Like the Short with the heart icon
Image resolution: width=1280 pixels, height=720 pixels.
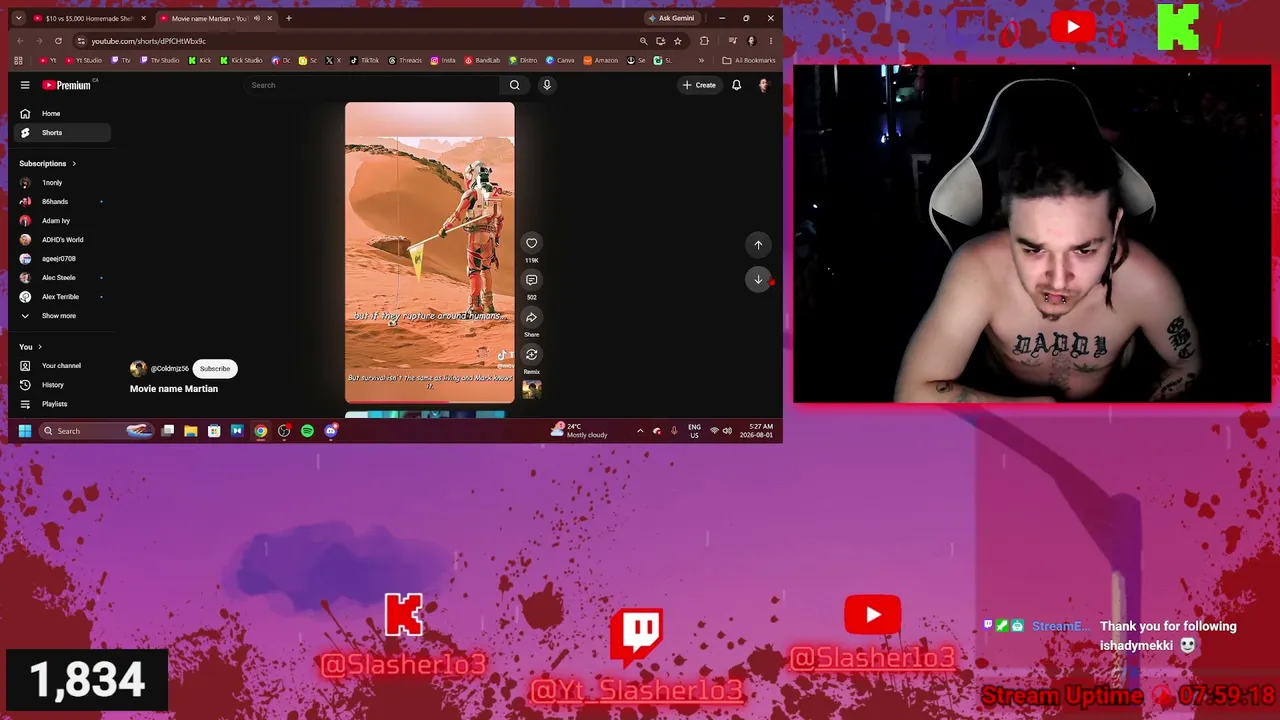pos(531,243)
